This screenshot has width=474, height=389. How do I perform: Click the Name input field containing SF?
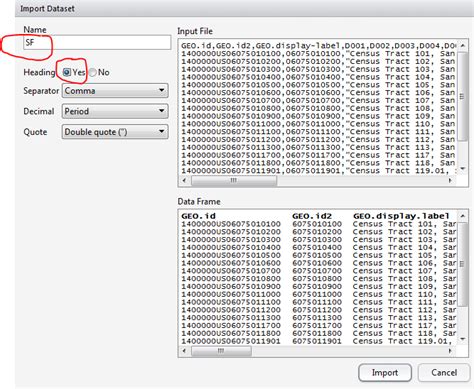(x=97, y=42)
